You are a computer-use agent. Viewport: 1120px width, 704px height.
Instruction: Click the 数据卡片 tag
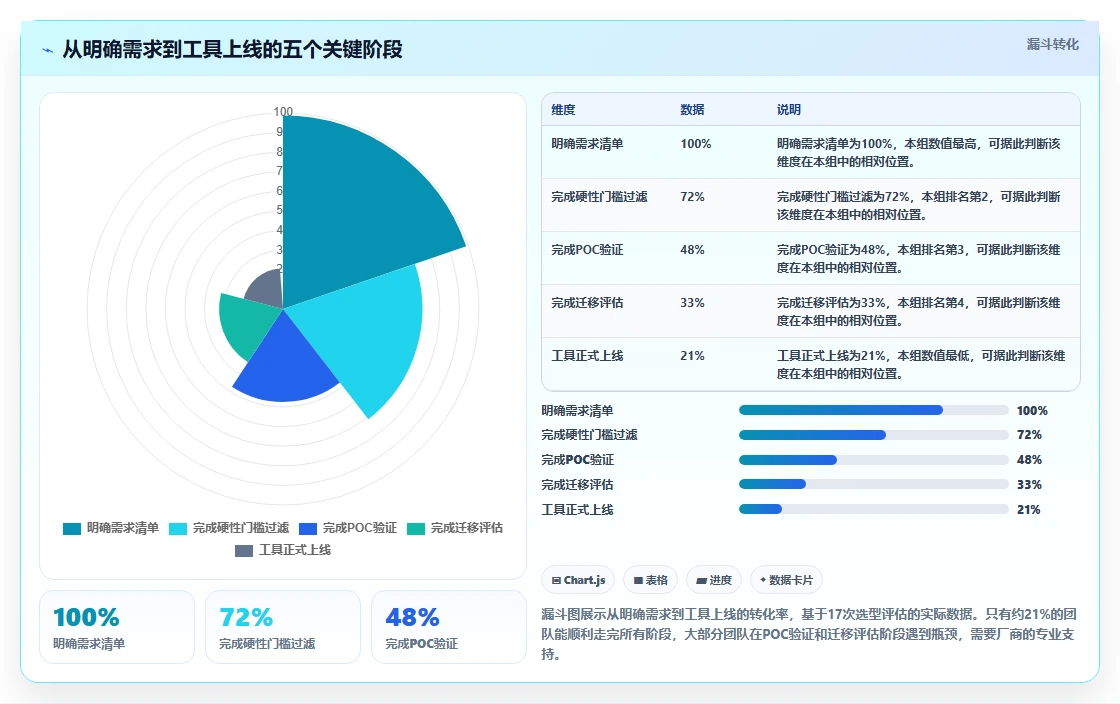click(786, 580)
